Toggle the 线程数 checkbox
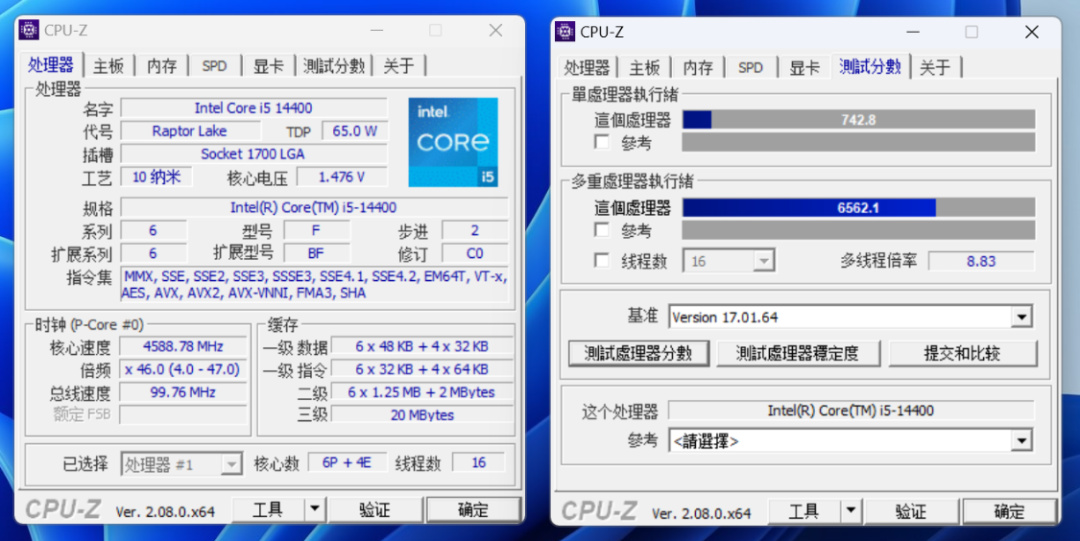Image resolution: width=1080 pixels, height=541 pixels. (x=602, y=261)
